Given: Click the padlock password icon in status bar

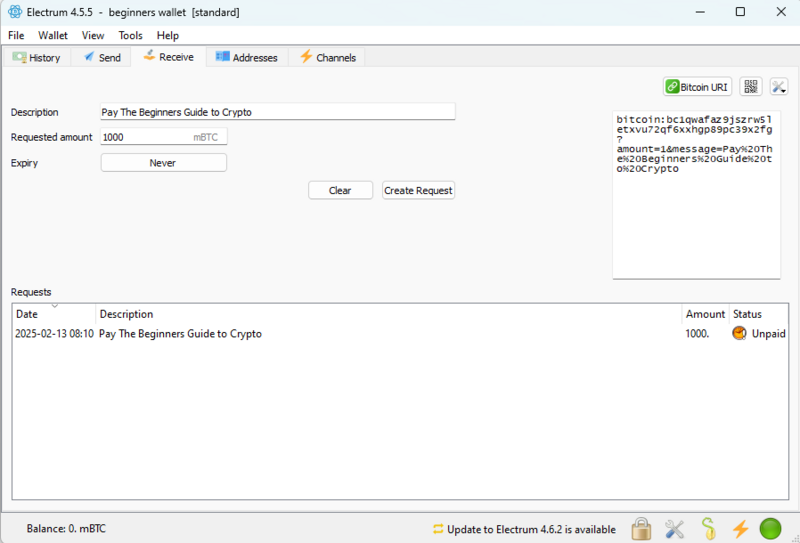Looking at the screenshot, I should coord(641,528).
